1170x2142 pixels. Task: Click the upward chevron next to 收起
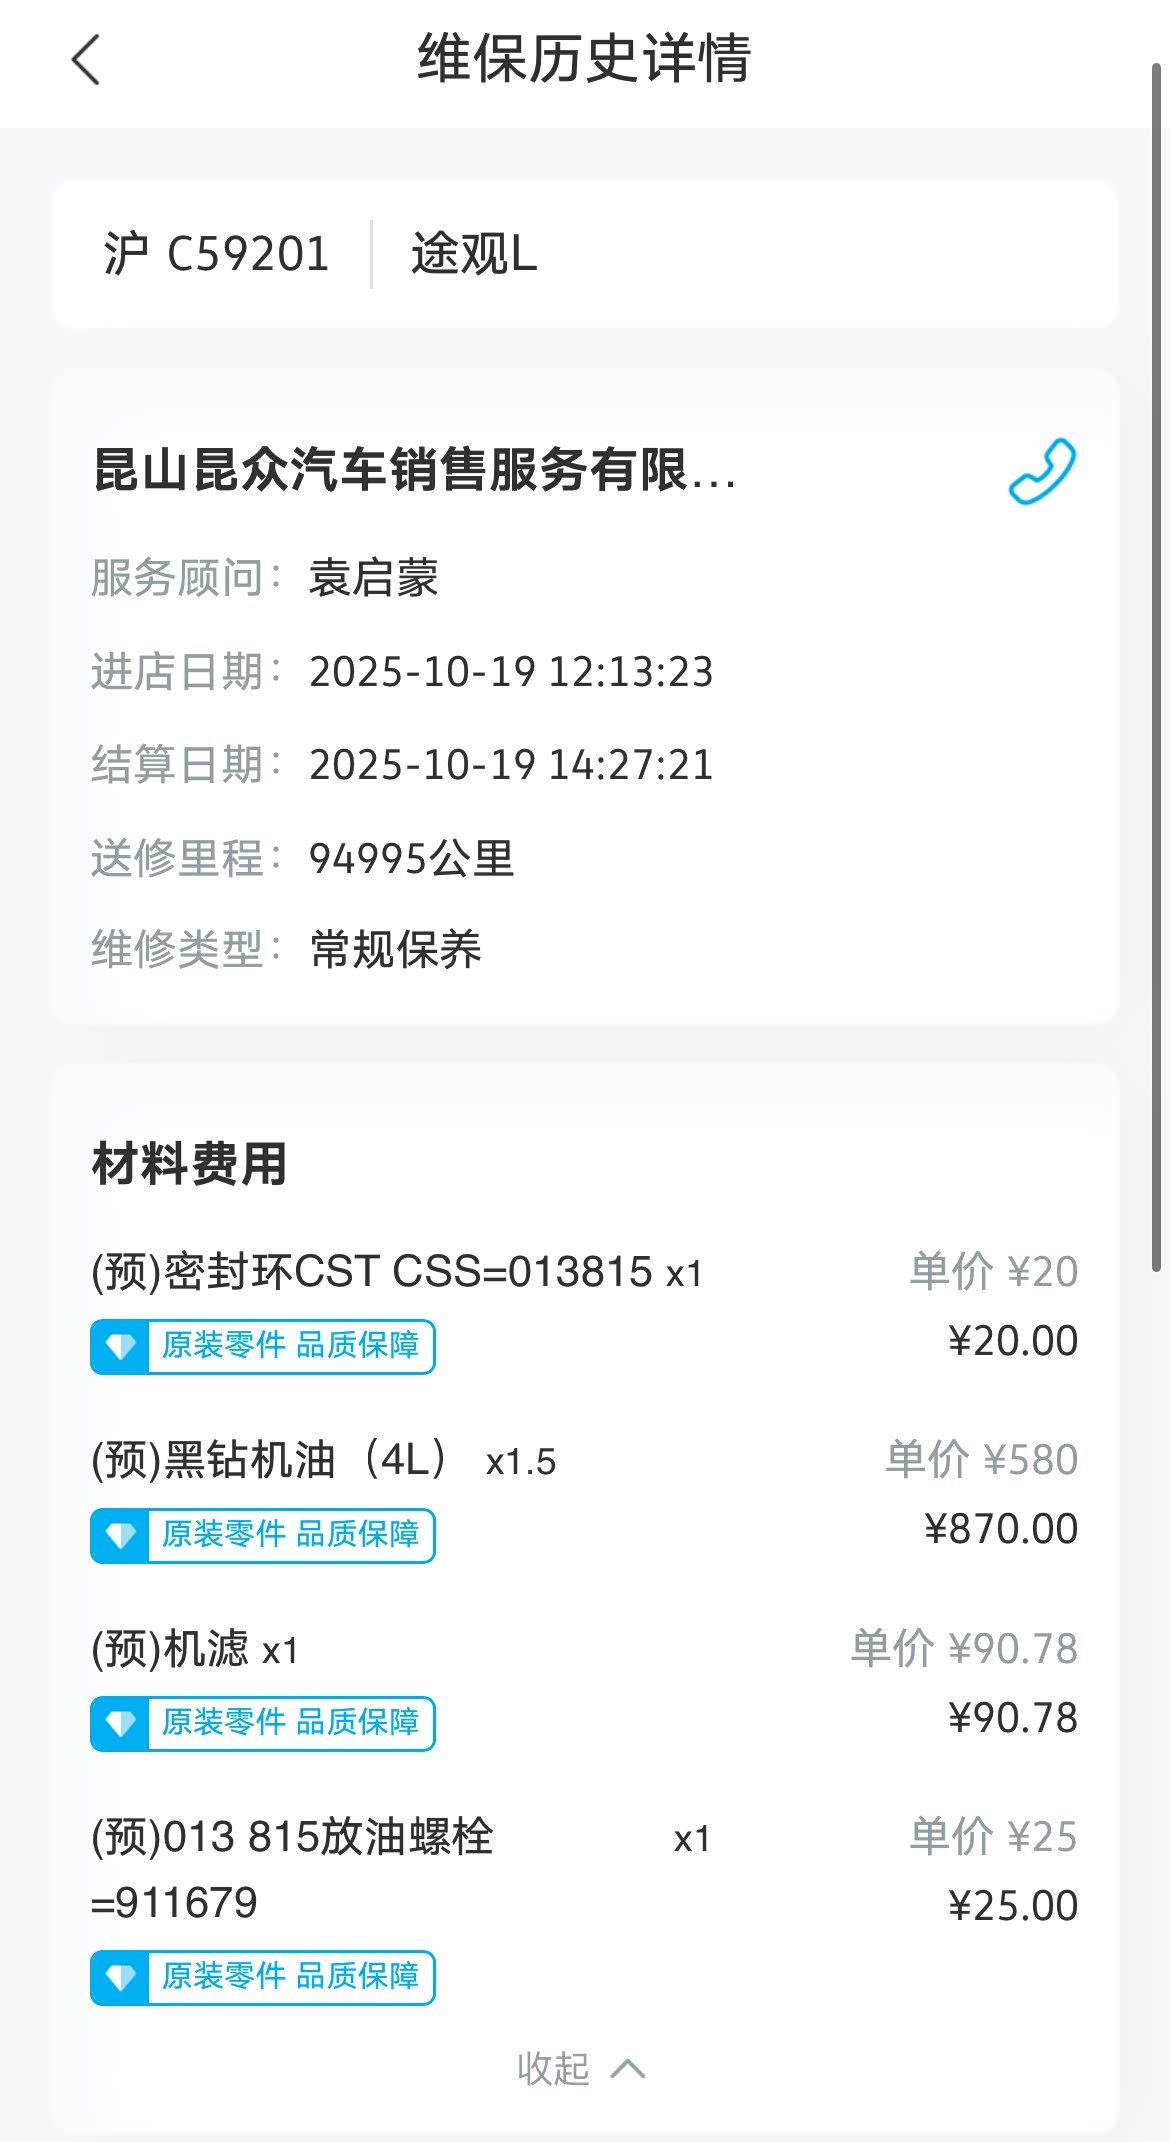(x=628, y=2069)
